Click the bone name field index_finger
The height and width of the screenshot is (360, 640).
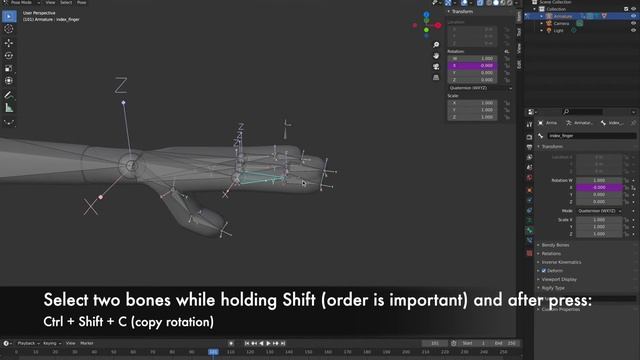tap(592, 136)
